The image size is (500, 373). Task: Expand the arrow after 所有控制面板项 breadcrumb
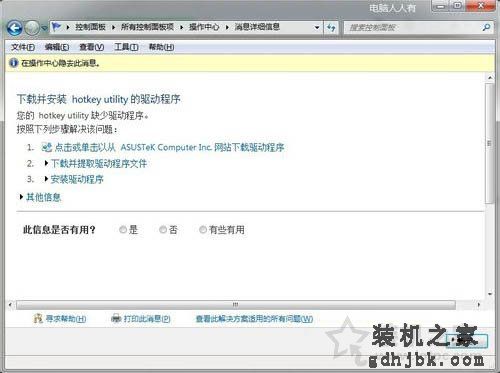[x=181, y=27]
